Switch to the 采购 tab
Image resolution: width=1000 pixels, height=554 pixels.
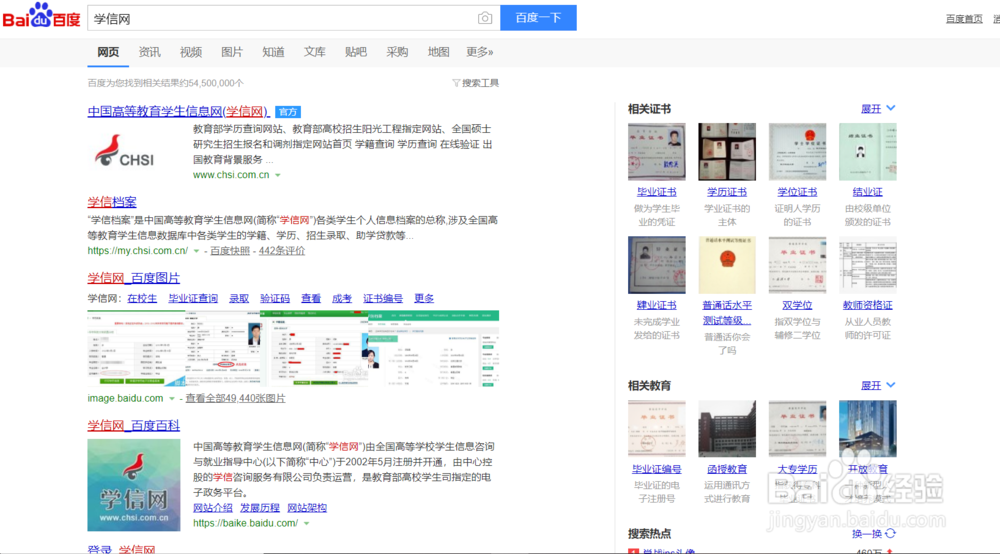coord(397,52)
